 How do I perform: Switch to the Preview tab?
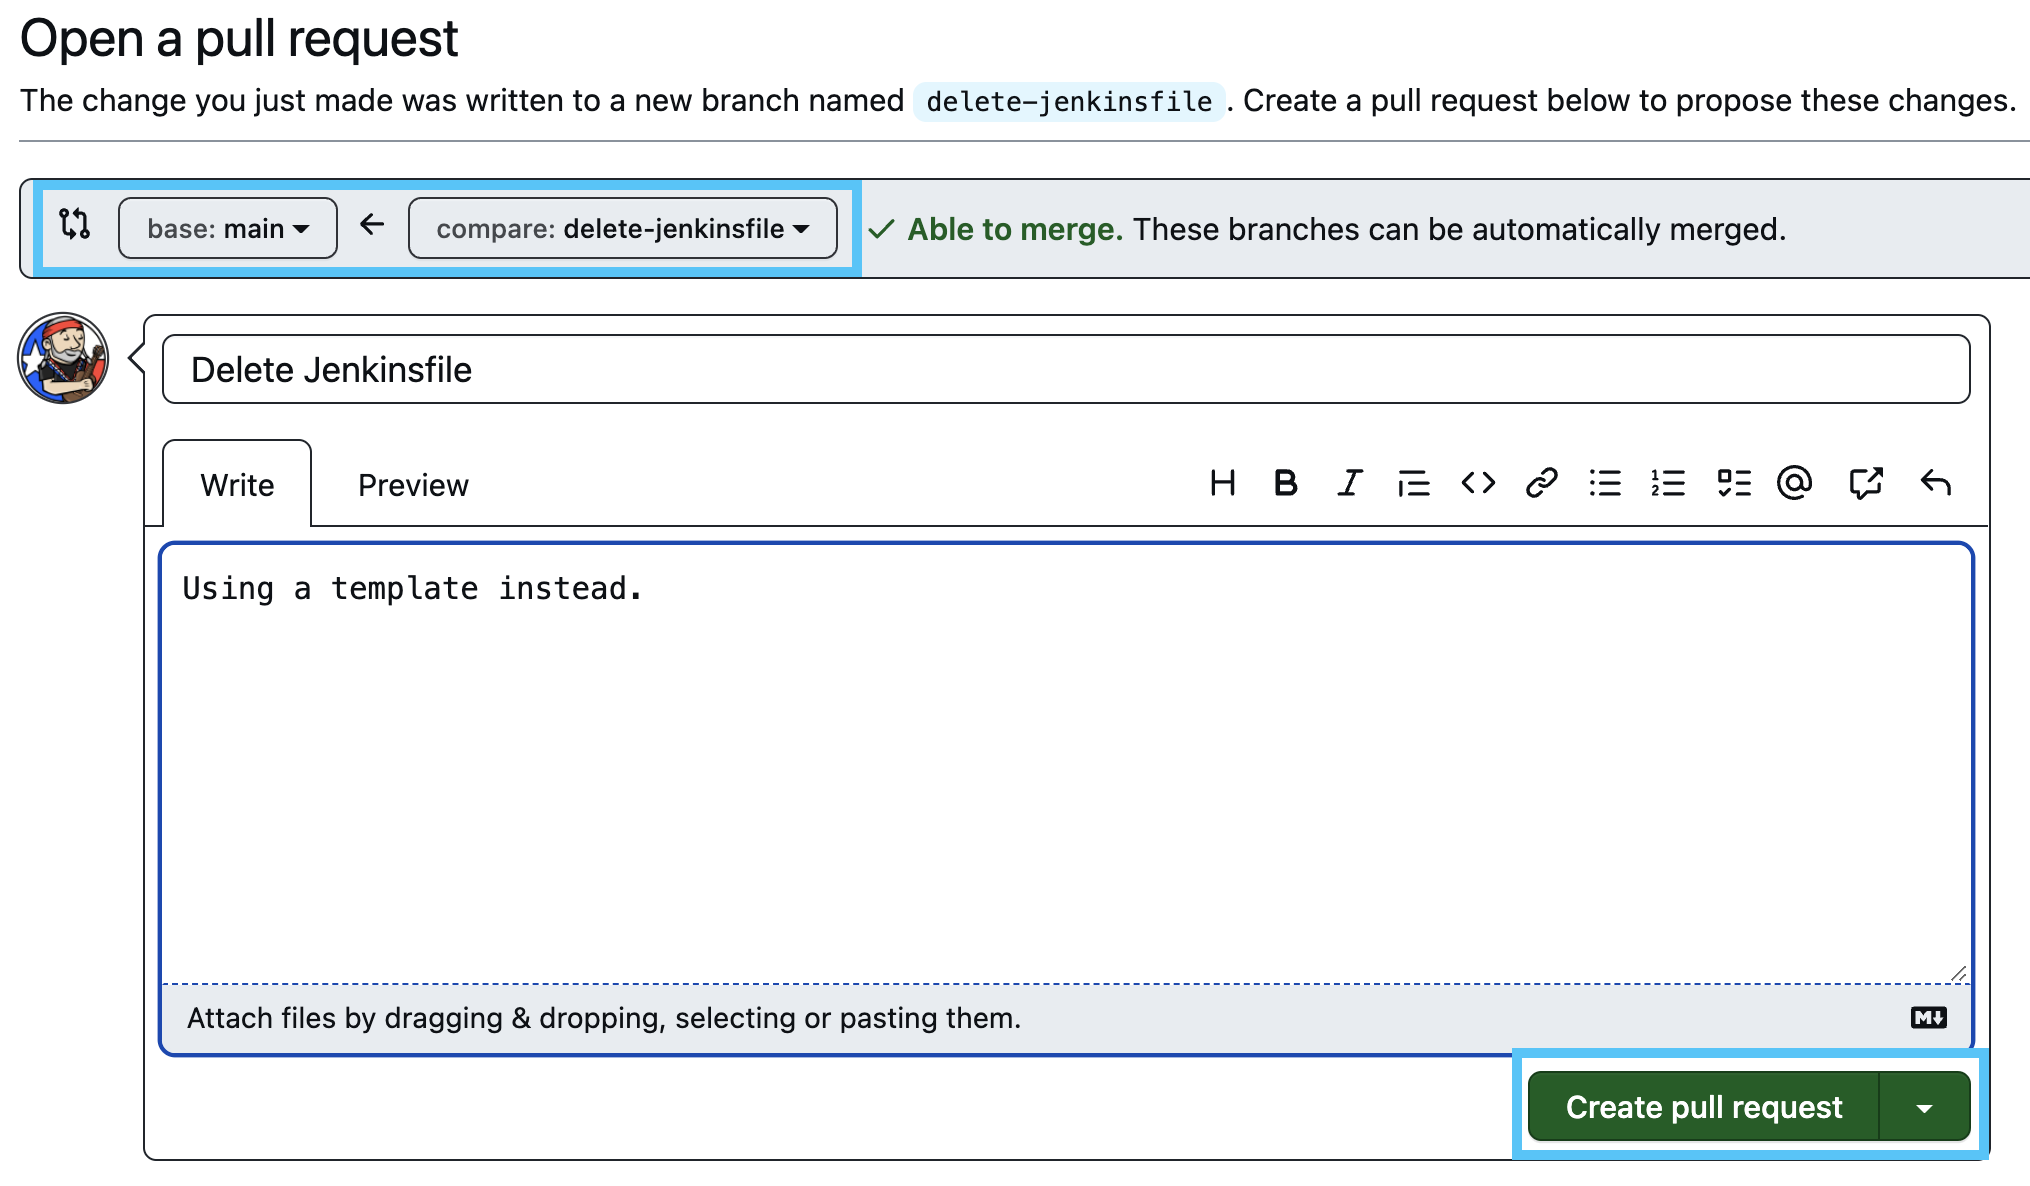(413, 485)
